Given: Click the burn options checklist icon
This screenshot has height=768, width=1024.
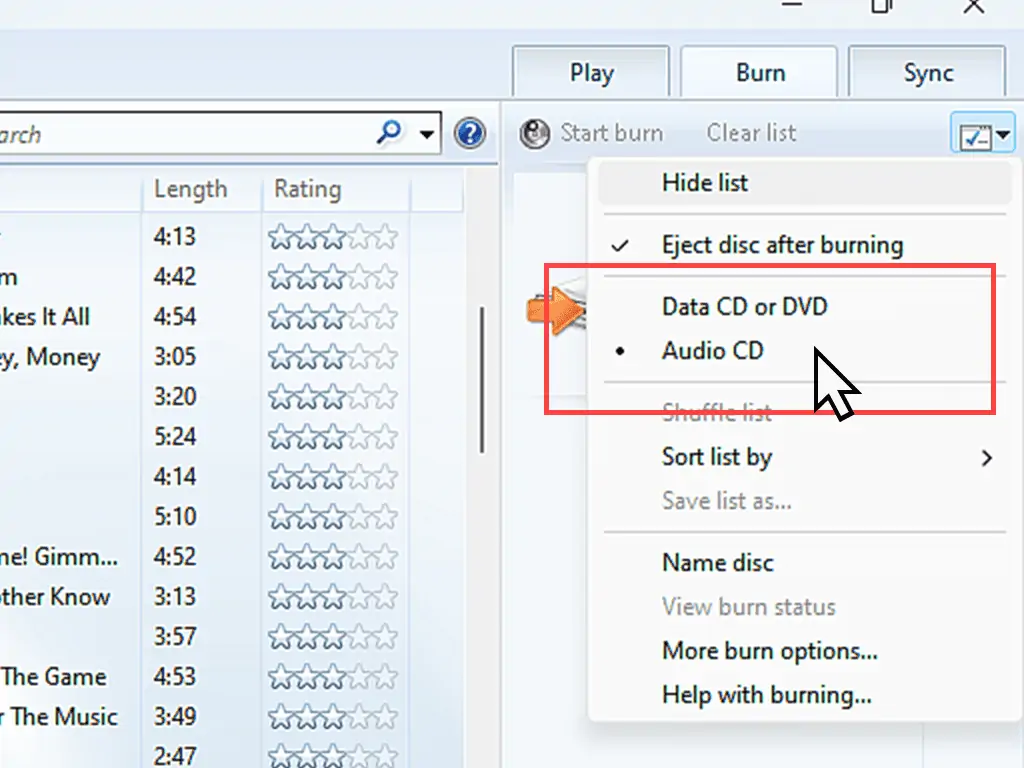Looking at the screenshot, I should click(x=974, y=133).
